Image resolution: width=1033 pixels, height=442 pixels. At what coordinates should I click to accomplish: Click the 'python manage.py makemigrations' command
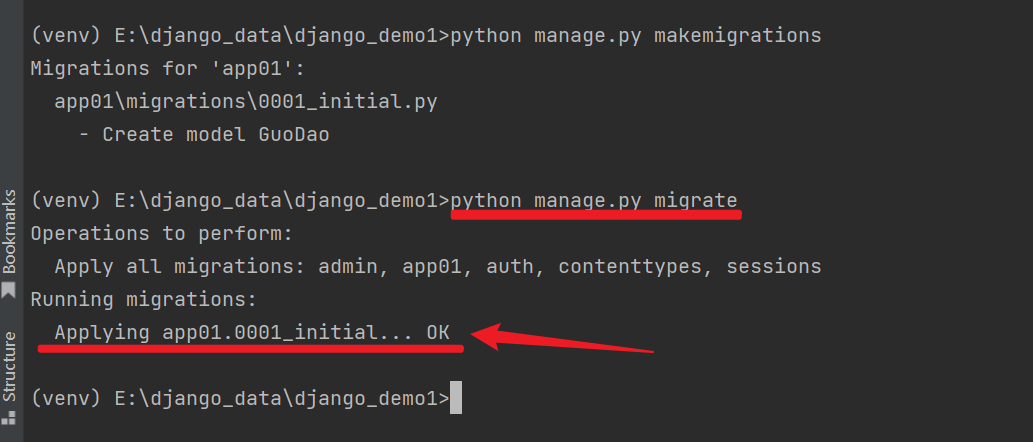636,36
